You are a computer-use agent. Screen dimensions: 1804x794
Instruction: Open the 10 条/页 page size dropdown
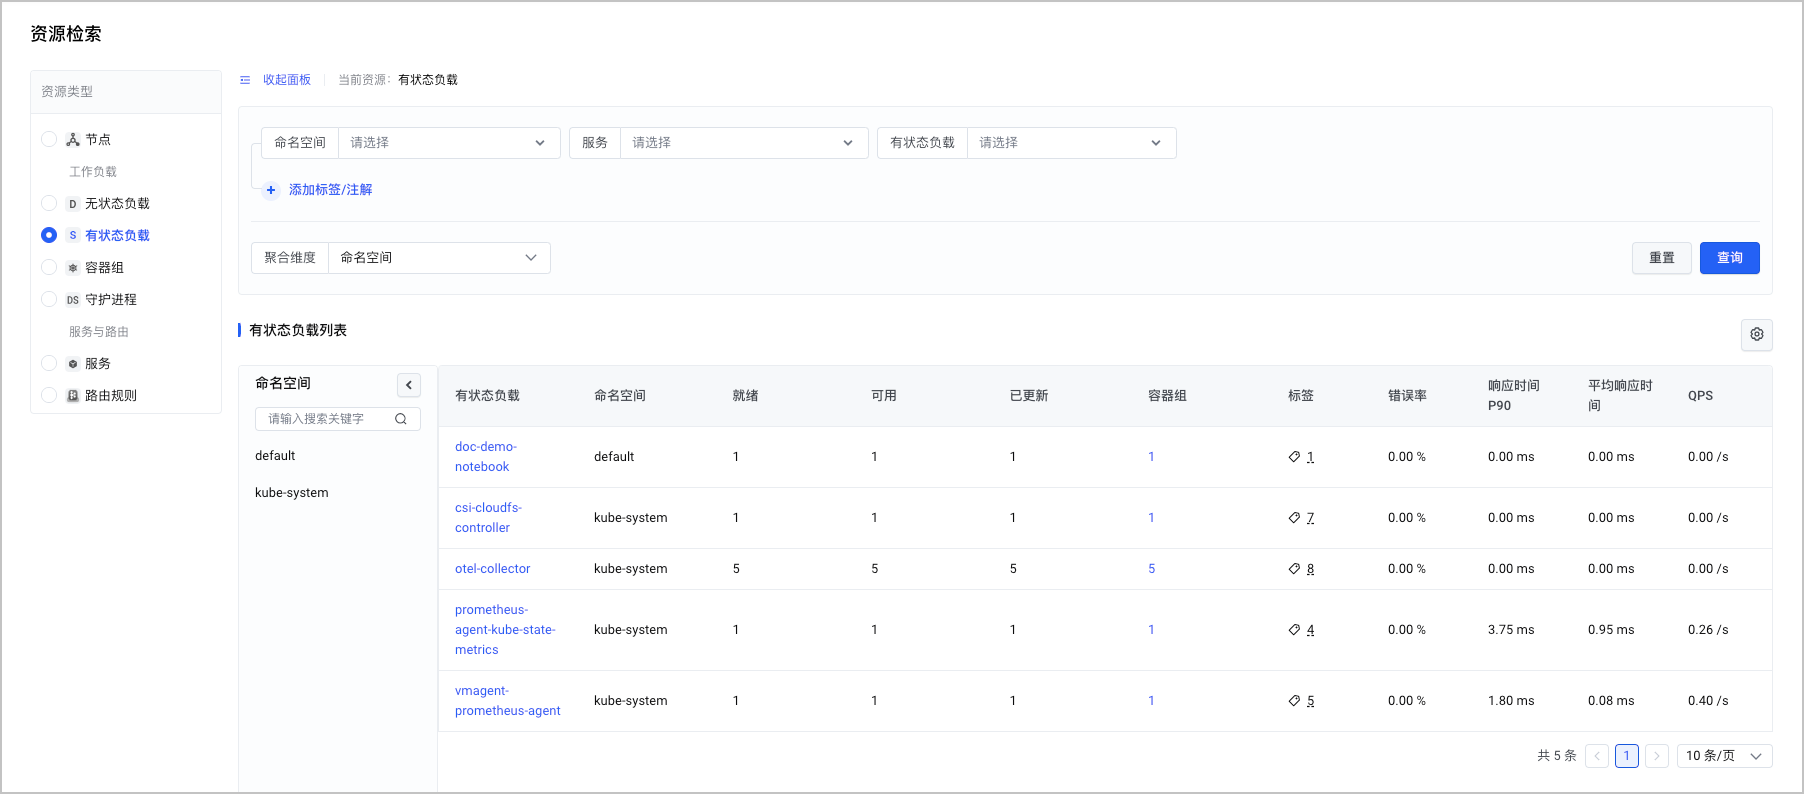coord(1724,756)
